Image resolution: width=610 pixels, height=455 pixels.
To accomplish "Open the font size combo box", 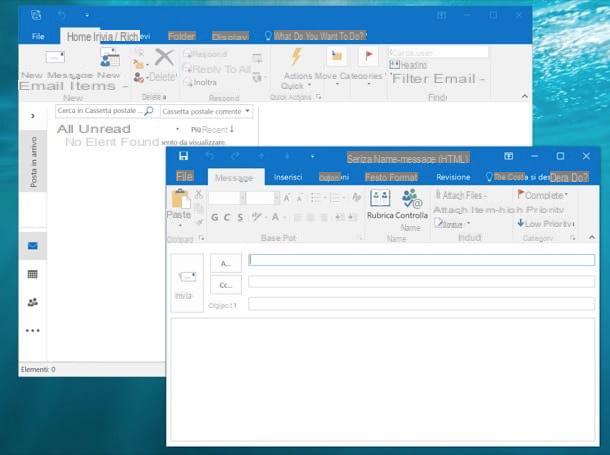I will (x=263, y=198).
